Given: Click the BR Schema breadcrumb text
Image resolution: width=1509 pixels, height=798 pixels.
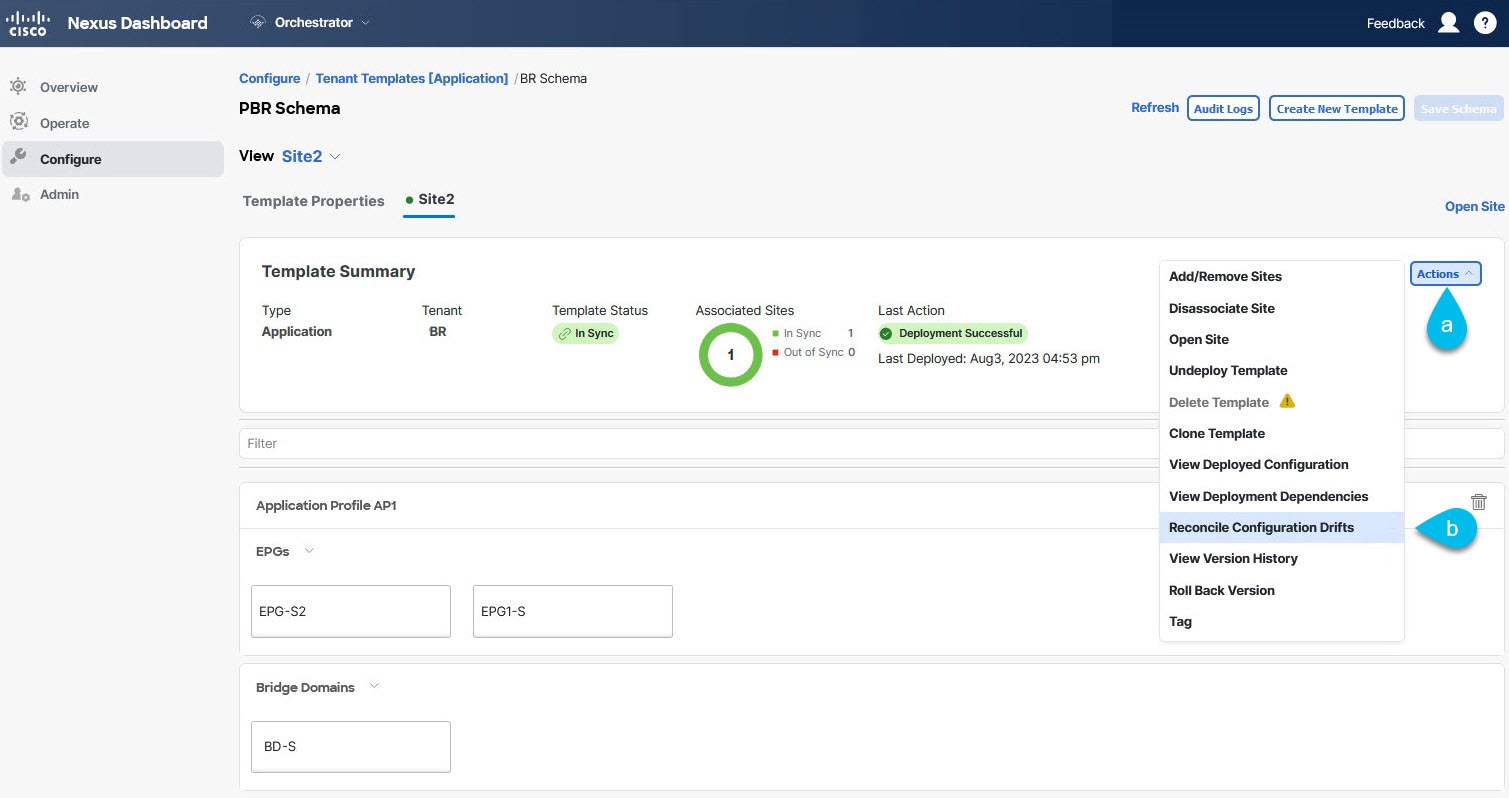Looking at the screenshot, I should tap(553, 78).
